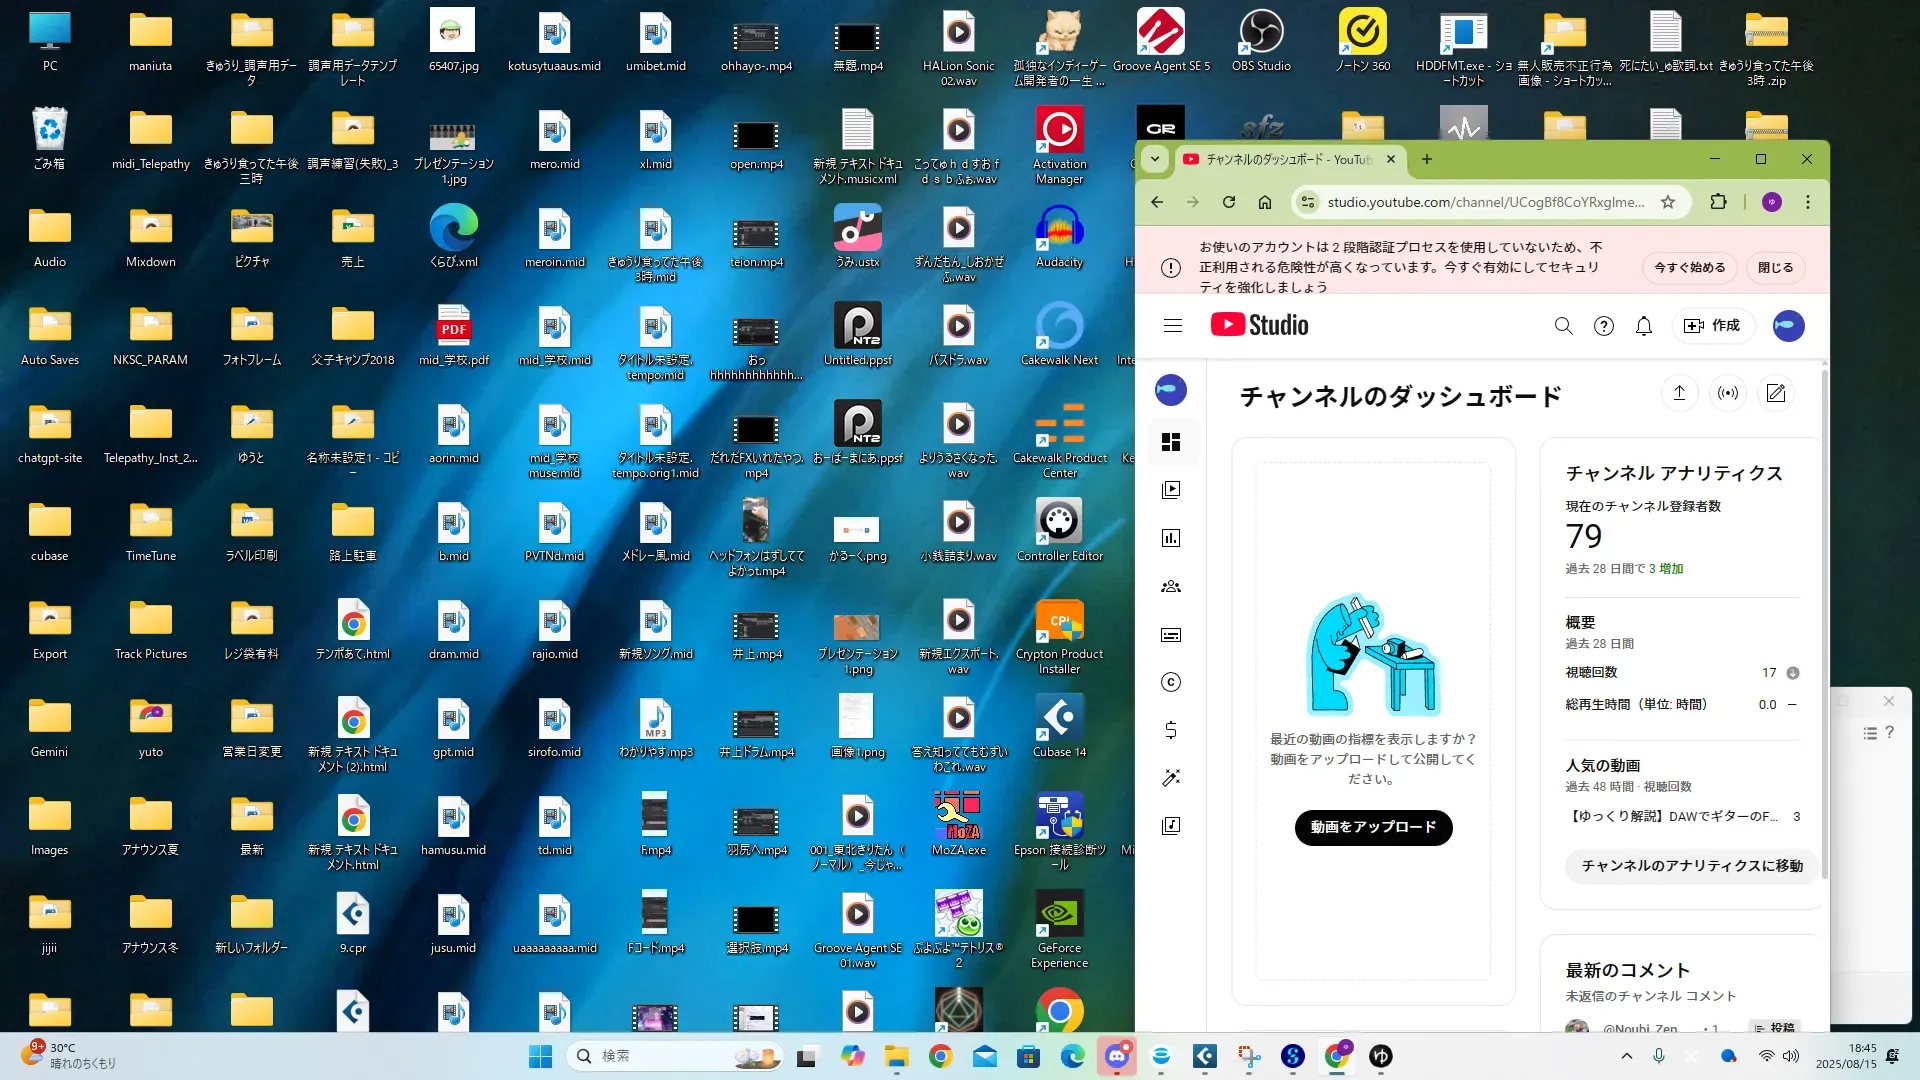Open YouTube Studio notifications bell

point(1643,326)
